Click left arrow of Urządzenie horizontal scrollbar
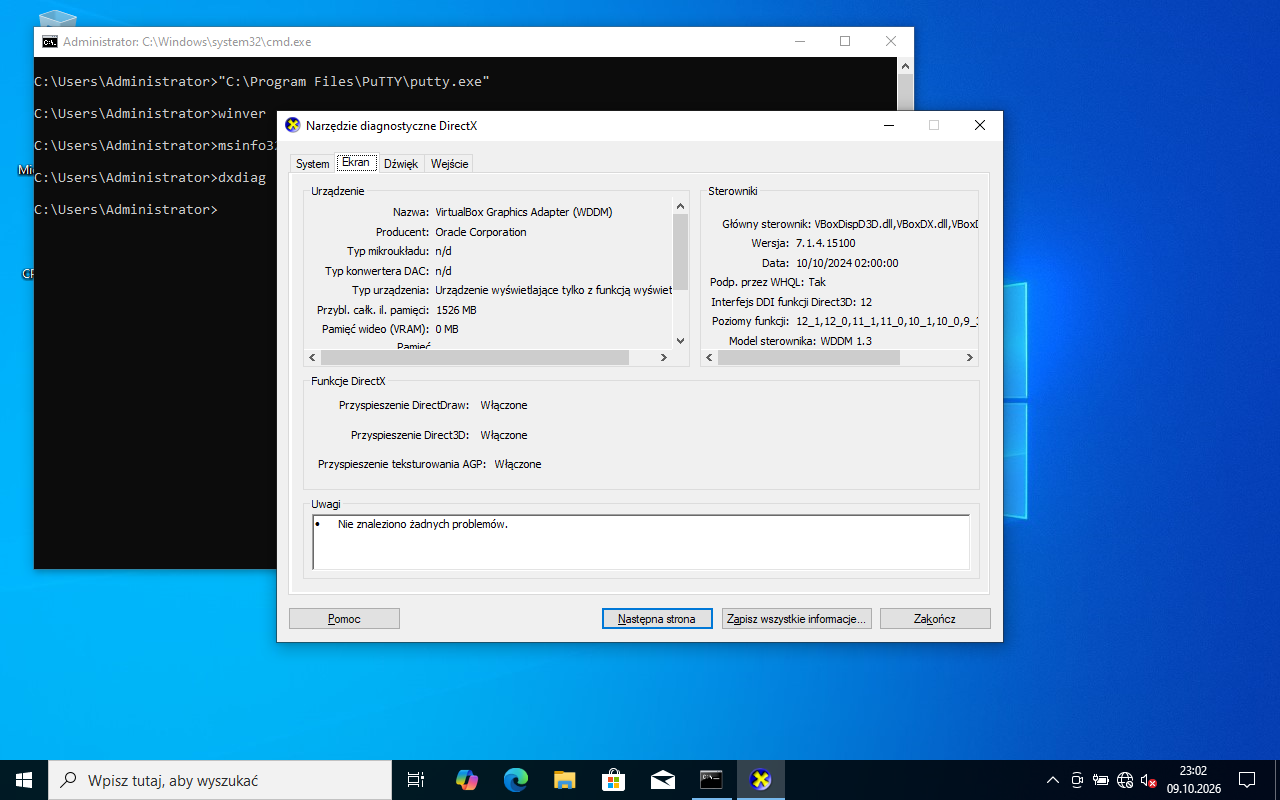The height and width of the screenshot is (800, 1280). (x=312, y=357)
